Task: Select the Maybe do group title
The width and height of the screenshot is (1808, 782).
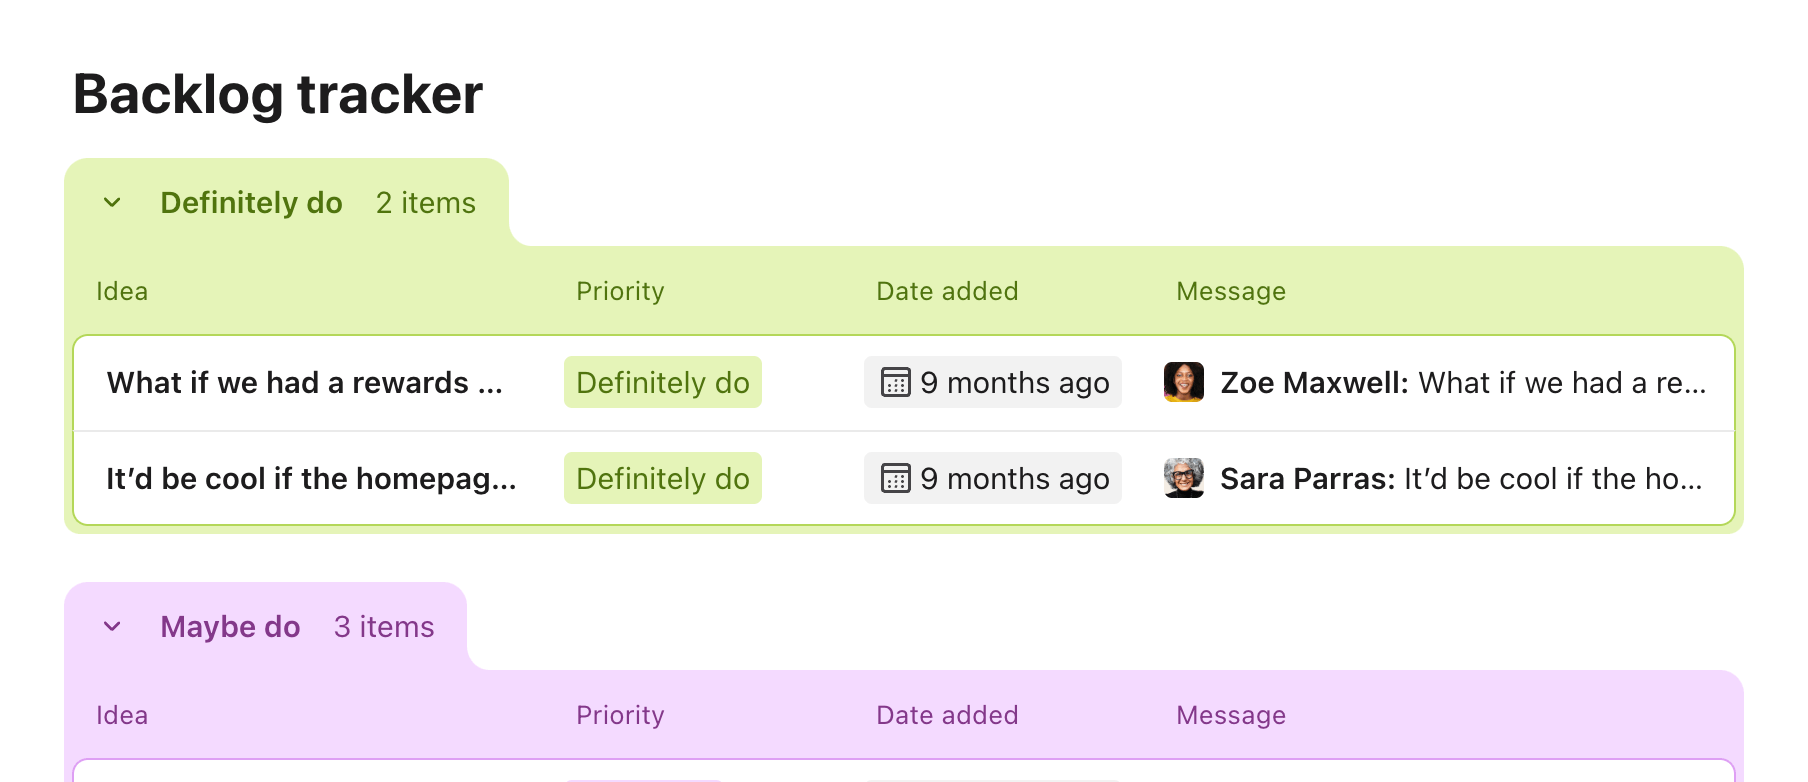Action: [230, 627]
